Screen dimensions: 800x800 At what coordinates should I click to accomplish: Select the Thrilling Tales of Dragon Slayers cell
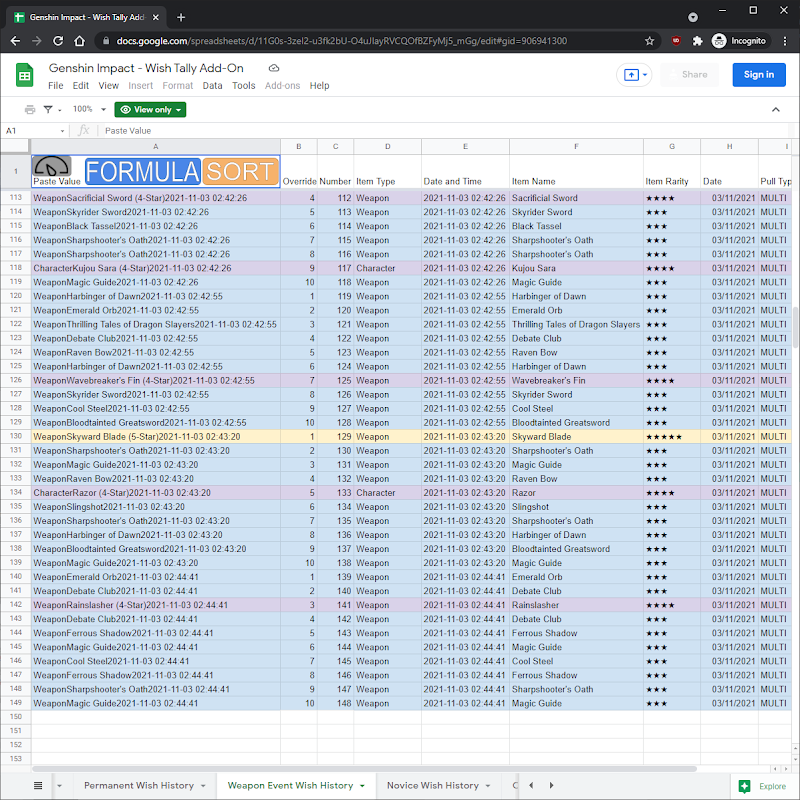pyautogui.click(x=576, y=324)
